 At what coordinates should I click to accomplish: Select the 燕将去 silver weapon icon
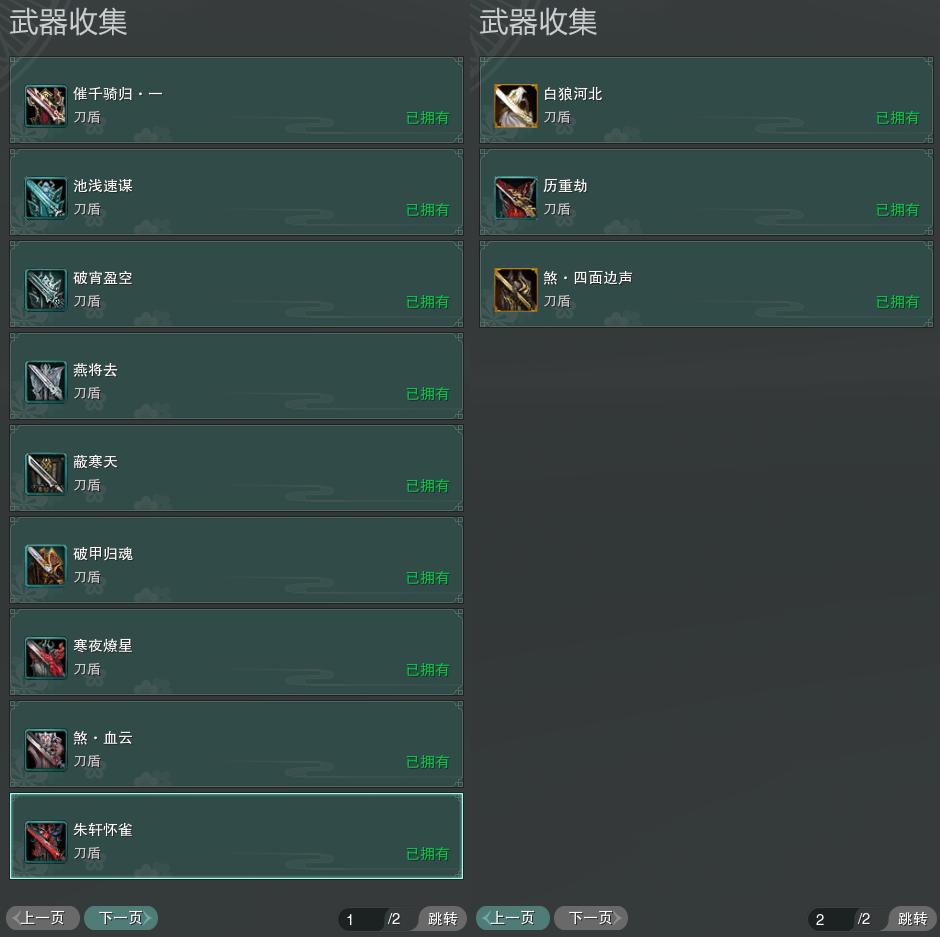pos(46,382)
